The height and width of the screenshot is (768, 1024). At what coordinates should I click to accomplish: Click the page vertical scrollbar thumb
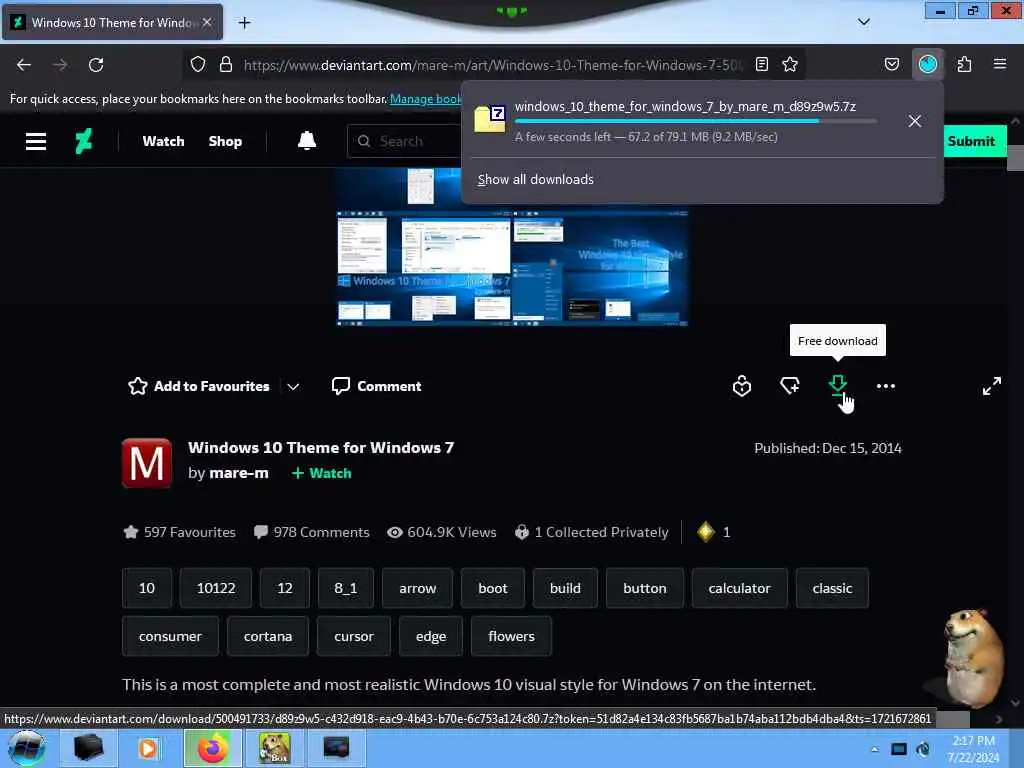click(x=1015, y=158)
